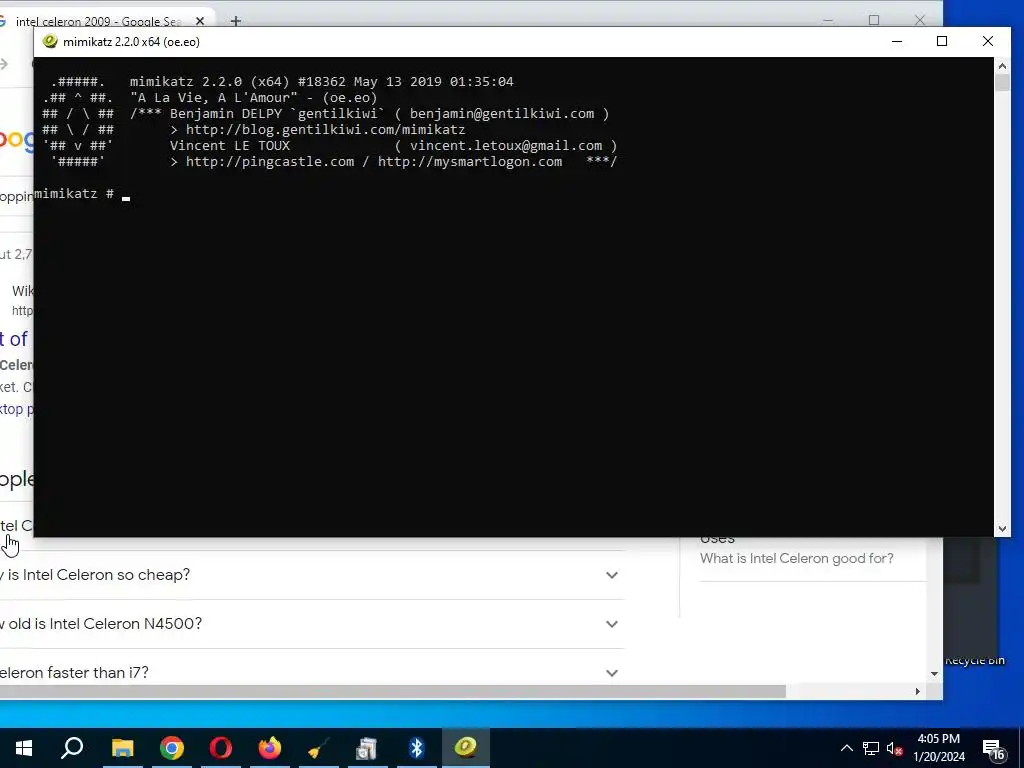Launch Firefox from taskbar
Viewport: 1024px width, 768px height.
tap(270, 748)
